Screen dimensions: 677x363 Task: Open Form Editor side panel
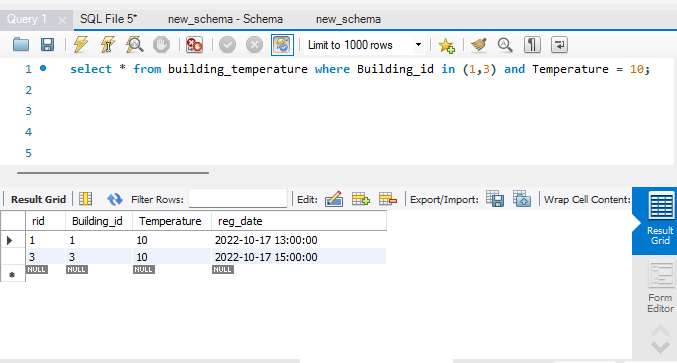660,288
